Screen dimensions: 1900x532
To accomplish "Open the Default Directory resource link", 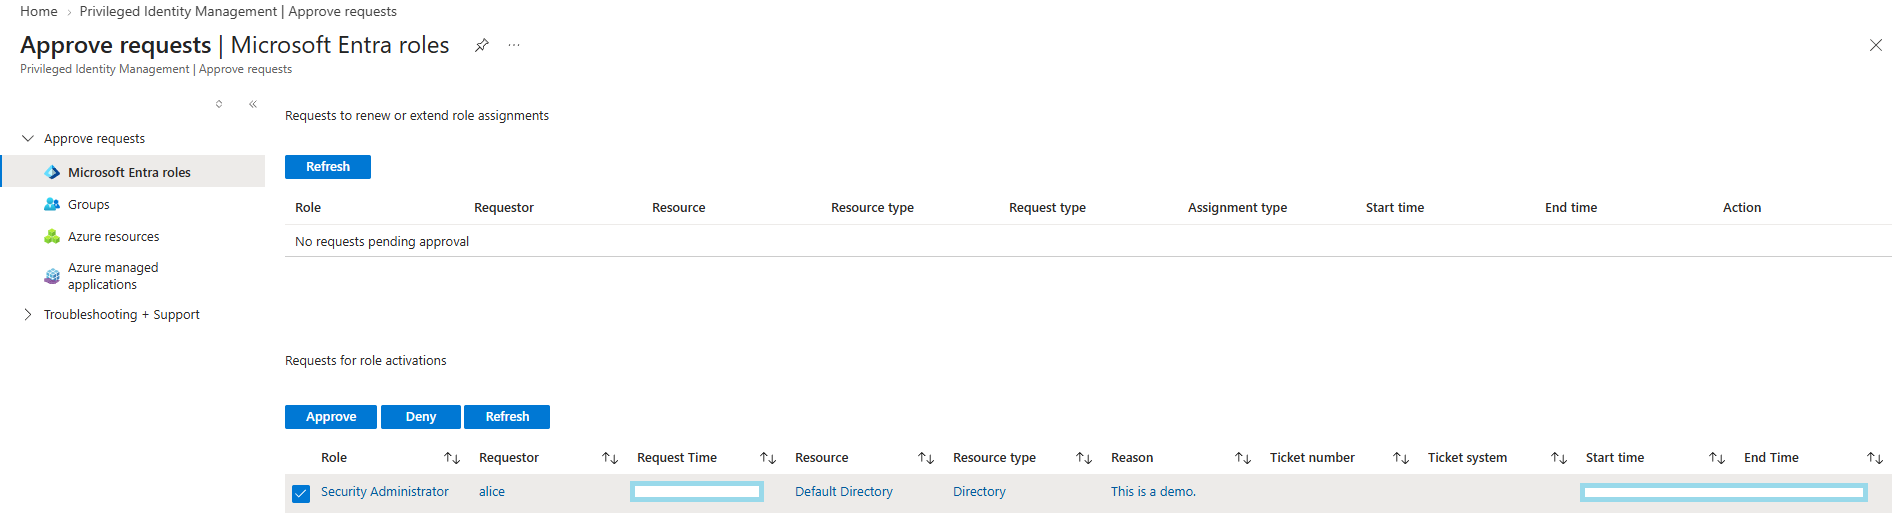I will 844,492.
